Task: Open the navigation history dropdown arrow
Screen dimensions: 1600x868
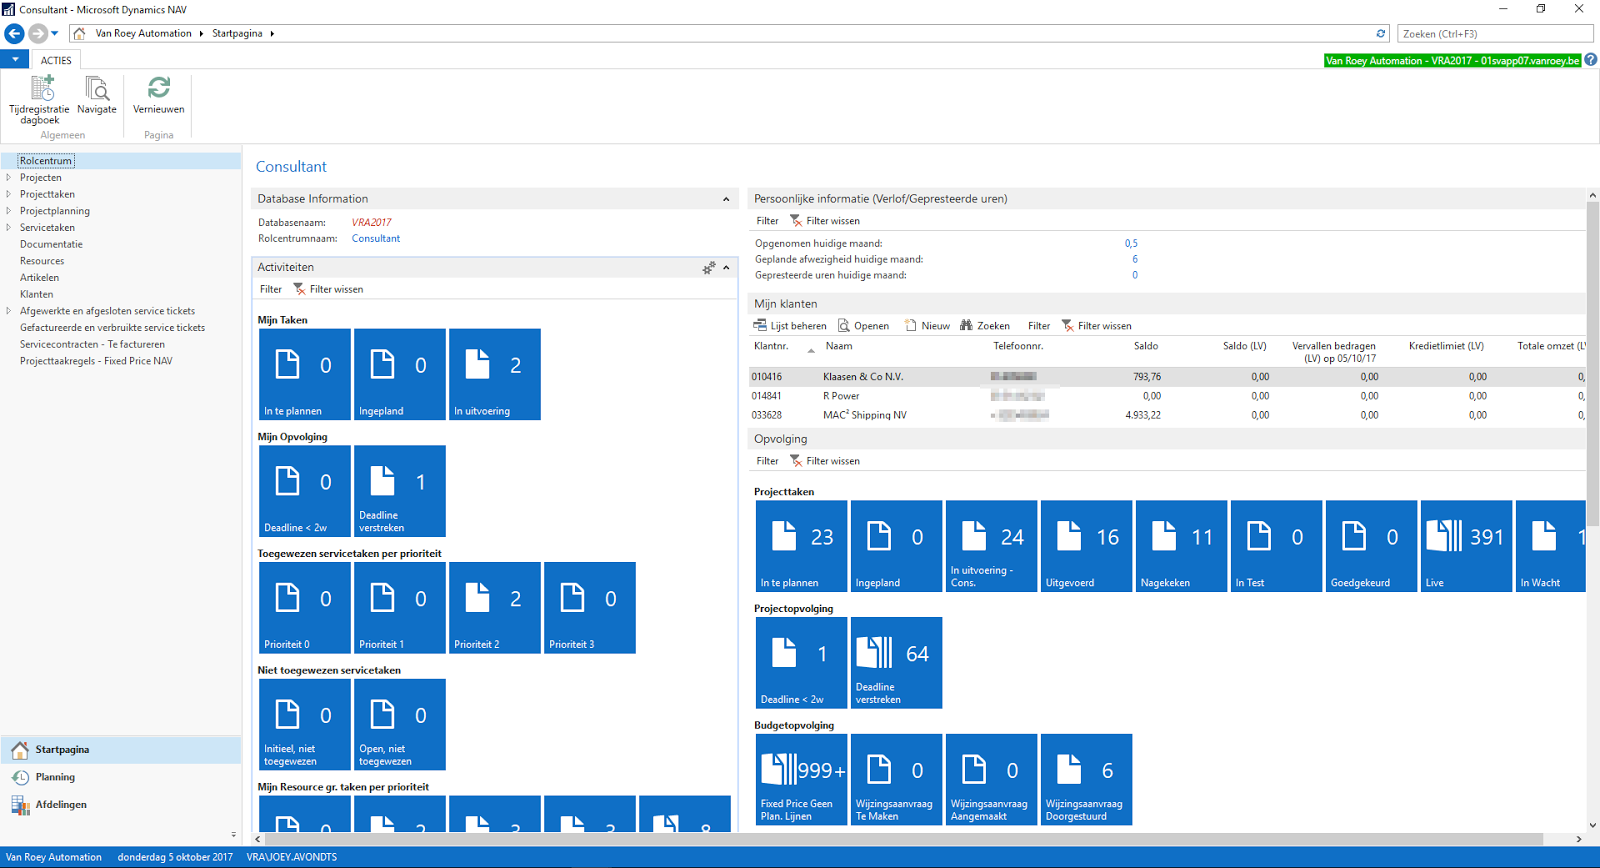Action: click(54, 33)
